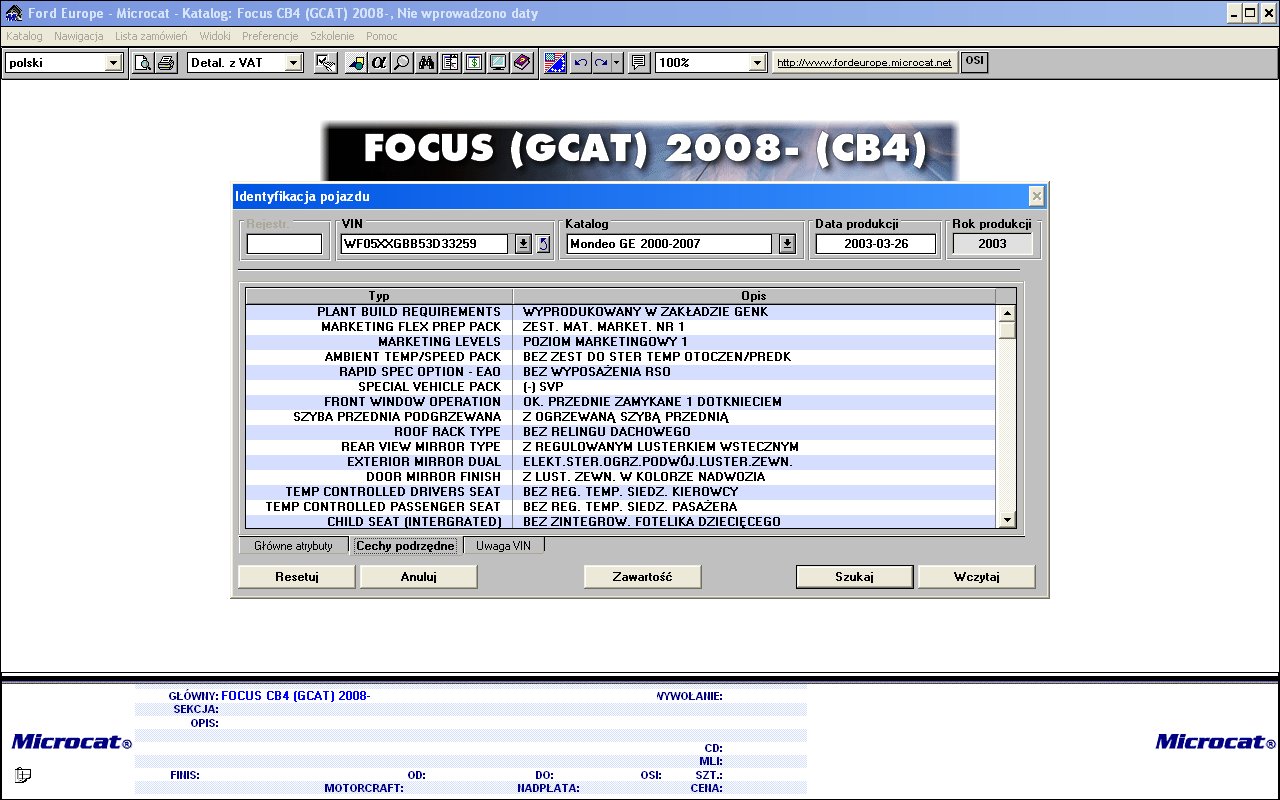Click the magnifying glass icon
The height and width of the screenshot is (800, 1280).
pyautogui.click(x=401, y=63)
